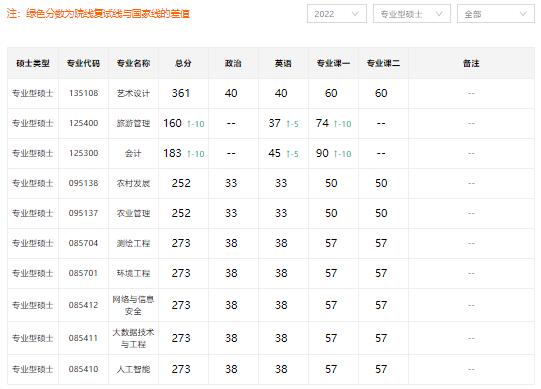541x389 pixels.
Task: Open the 2022 year dropdown
Action: pos(337,14)
